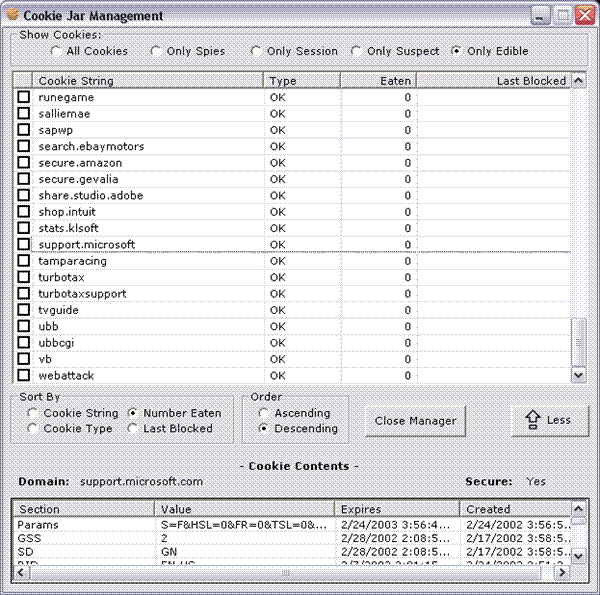The image size is (600, 595).
Task: Click the Section column header
Action: [84, 509]
